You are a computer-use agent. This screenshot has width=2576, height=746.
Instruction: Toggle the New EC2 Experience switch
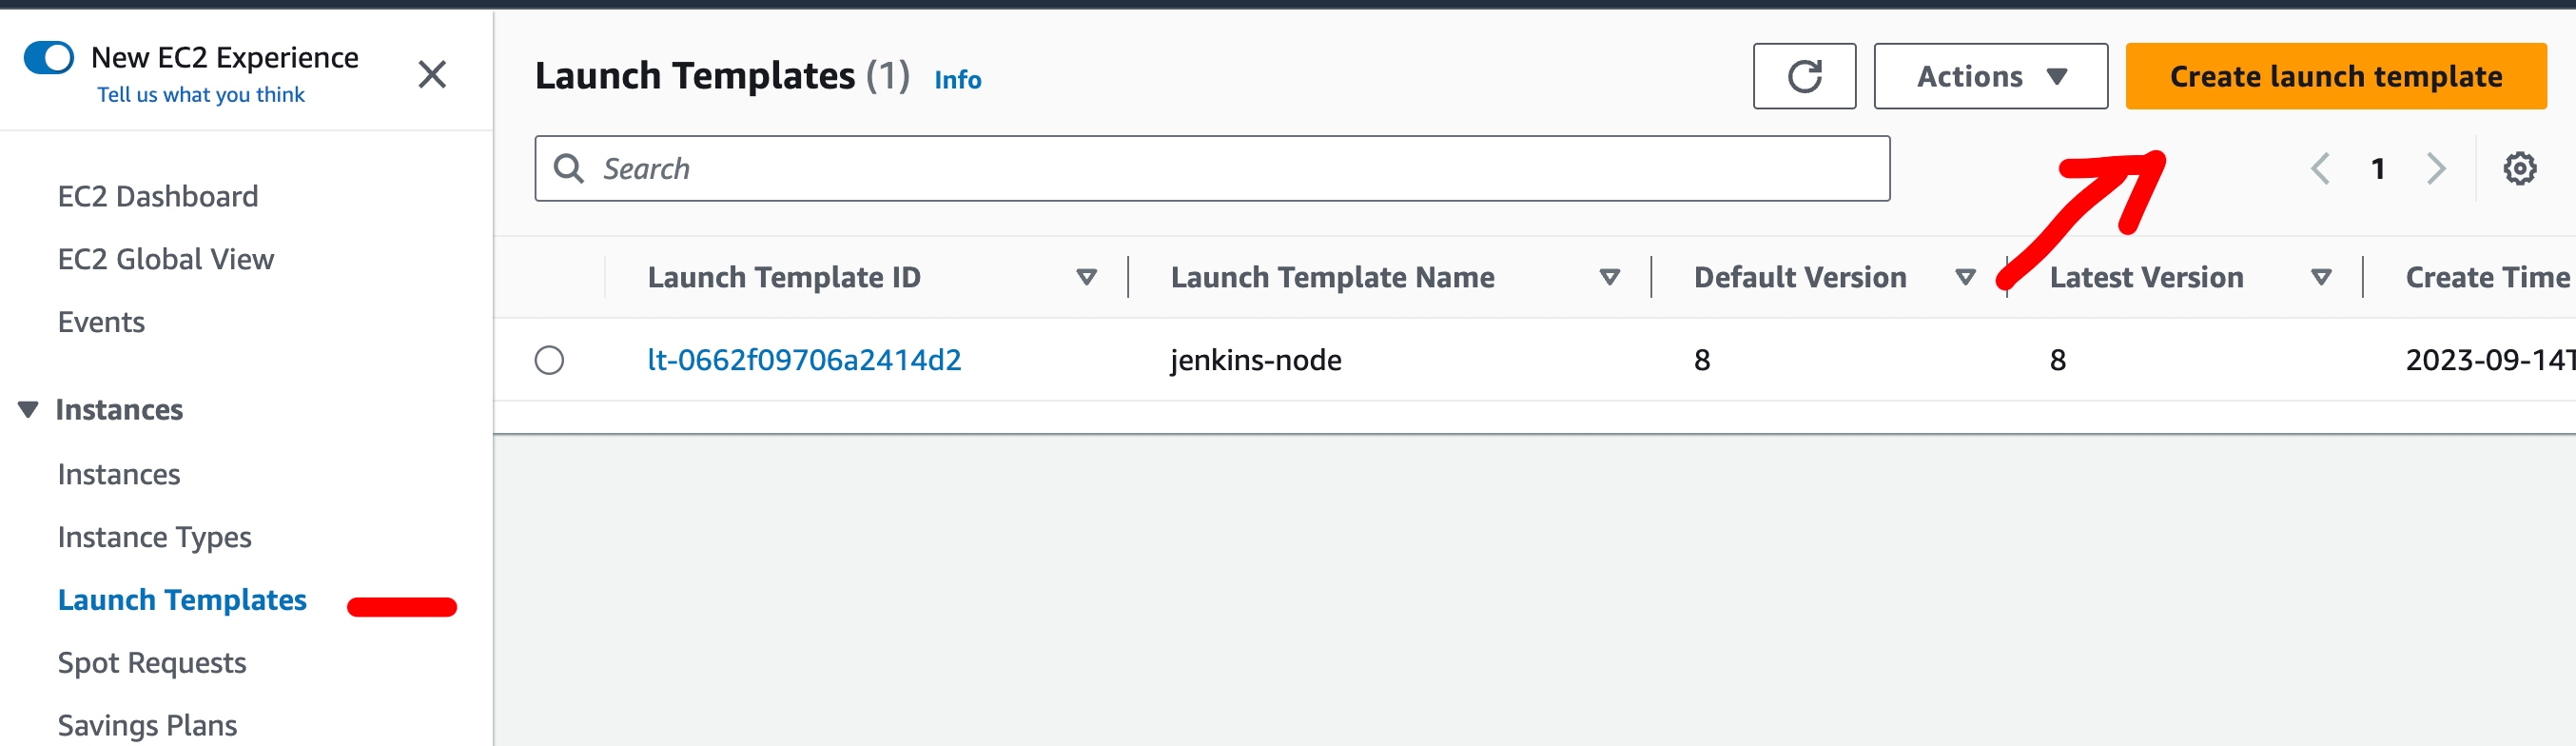point(49,58)
